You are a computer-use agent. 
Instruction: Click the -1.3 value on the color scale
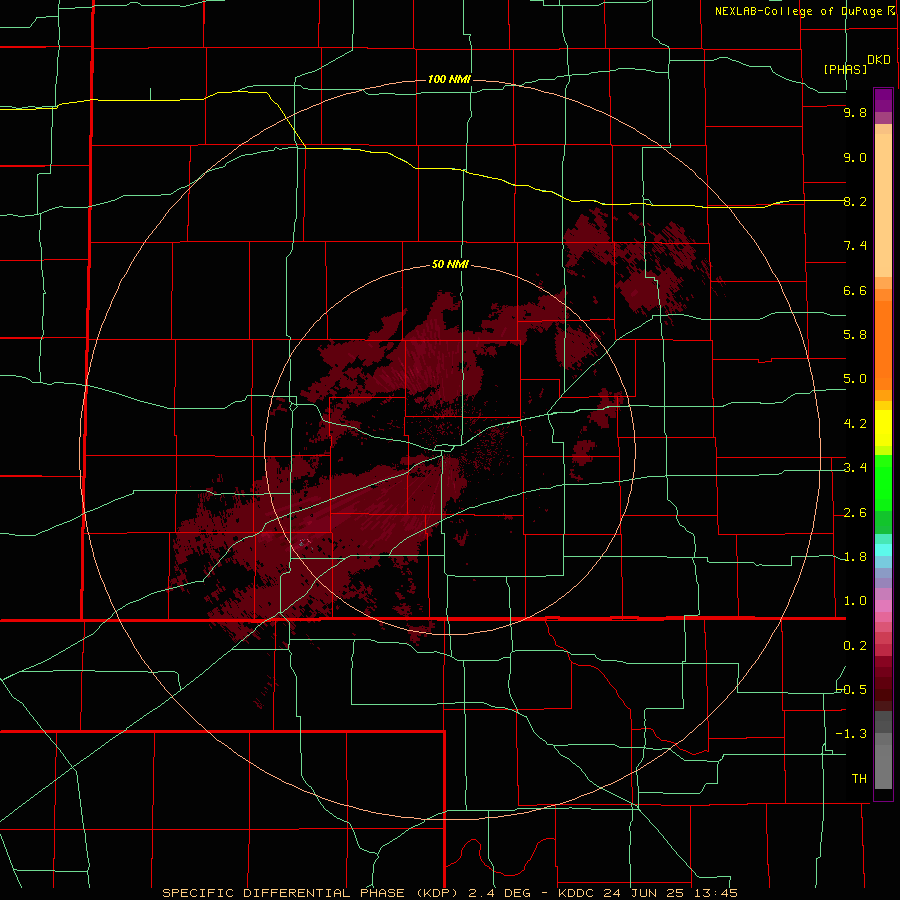click(x=851, y=734)
